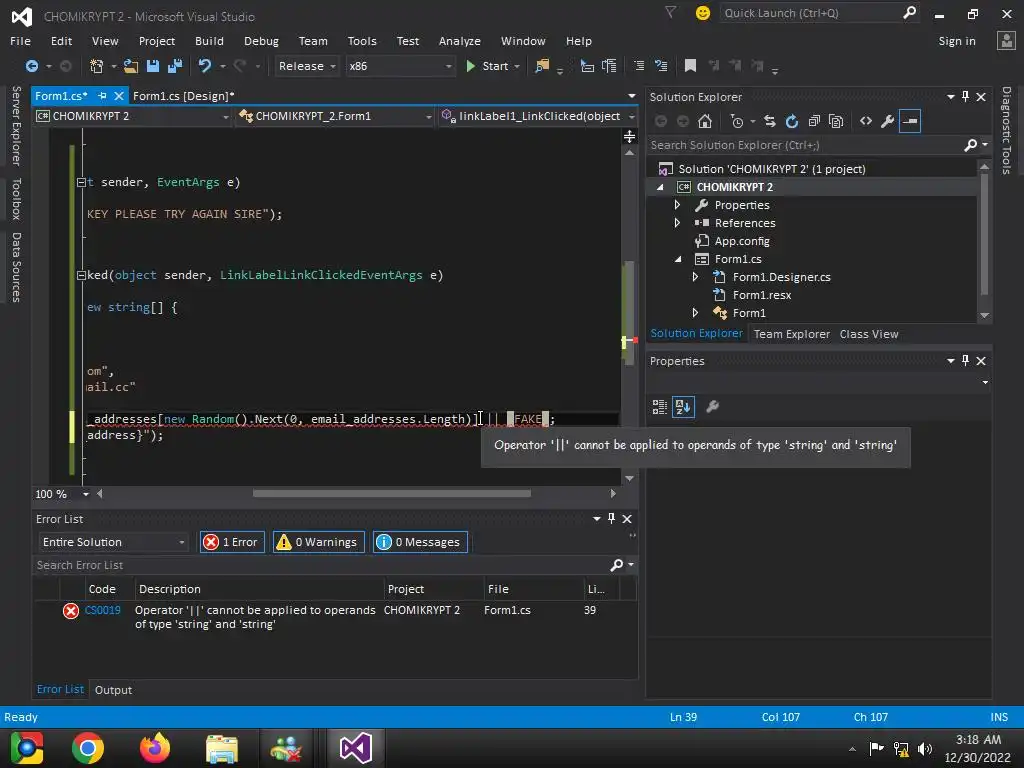Toggle Show All Files in Solution Explorer
The image size is (1024, 768).
pyautogui.click(x=836, y=121)
